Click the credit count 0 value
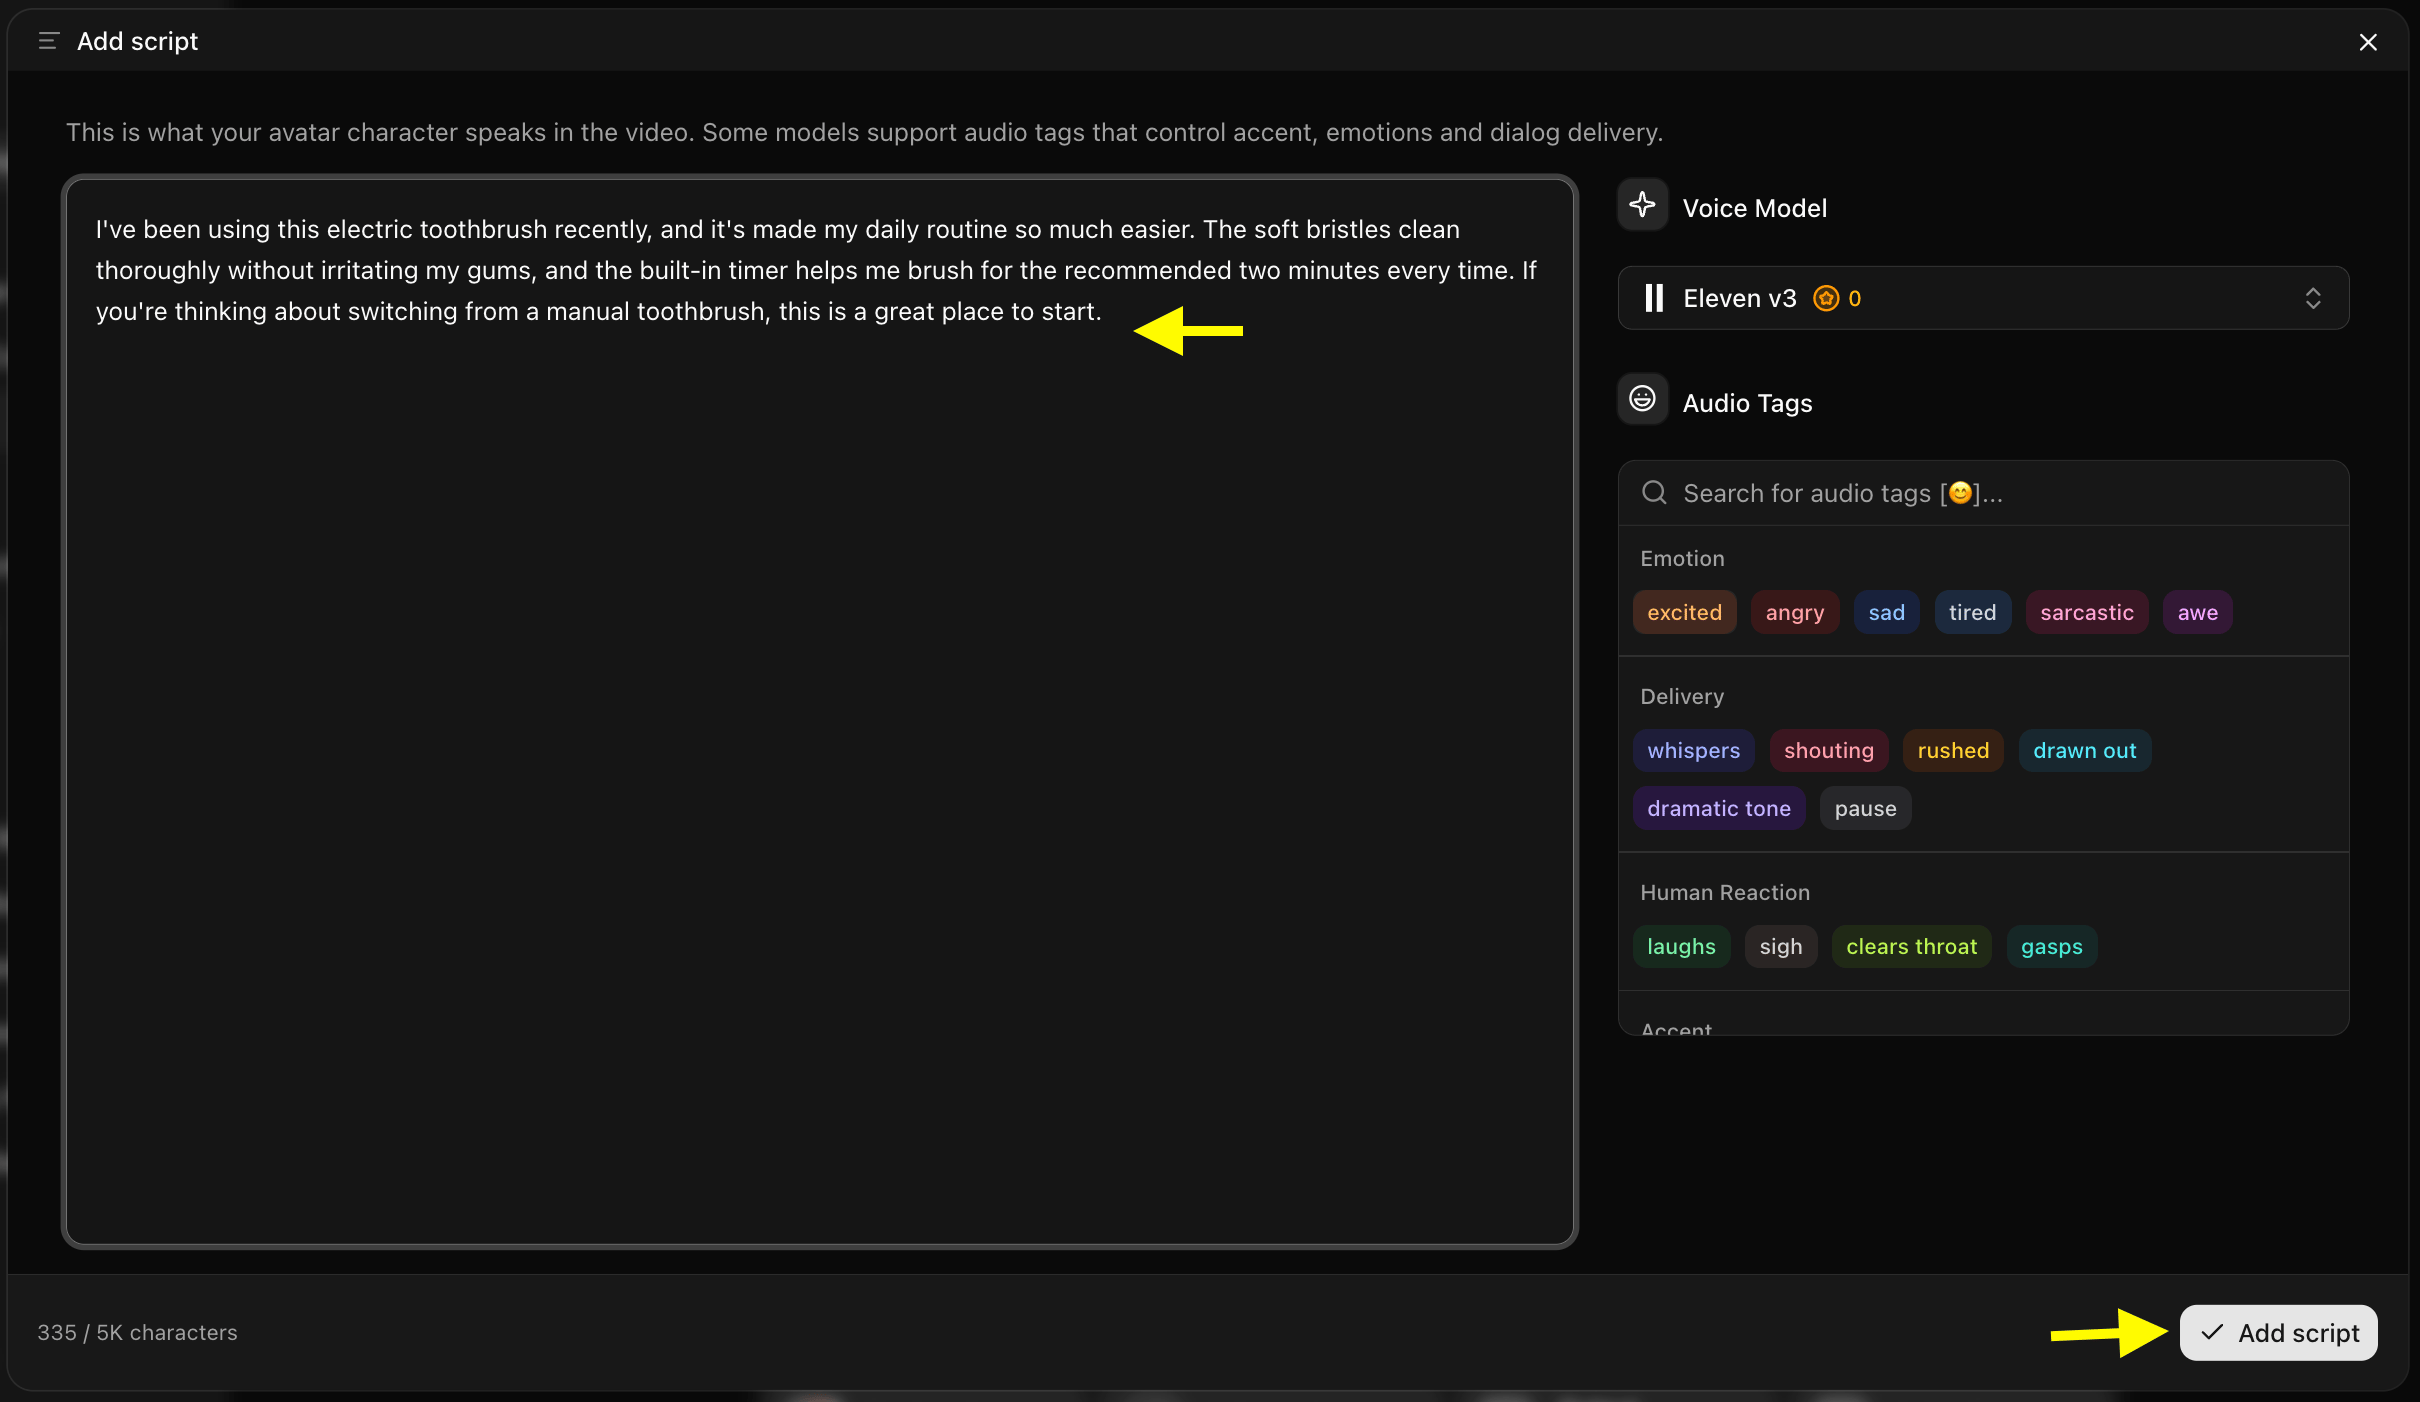Viewport: 2420px width, 1402px height. [1854, 298]
